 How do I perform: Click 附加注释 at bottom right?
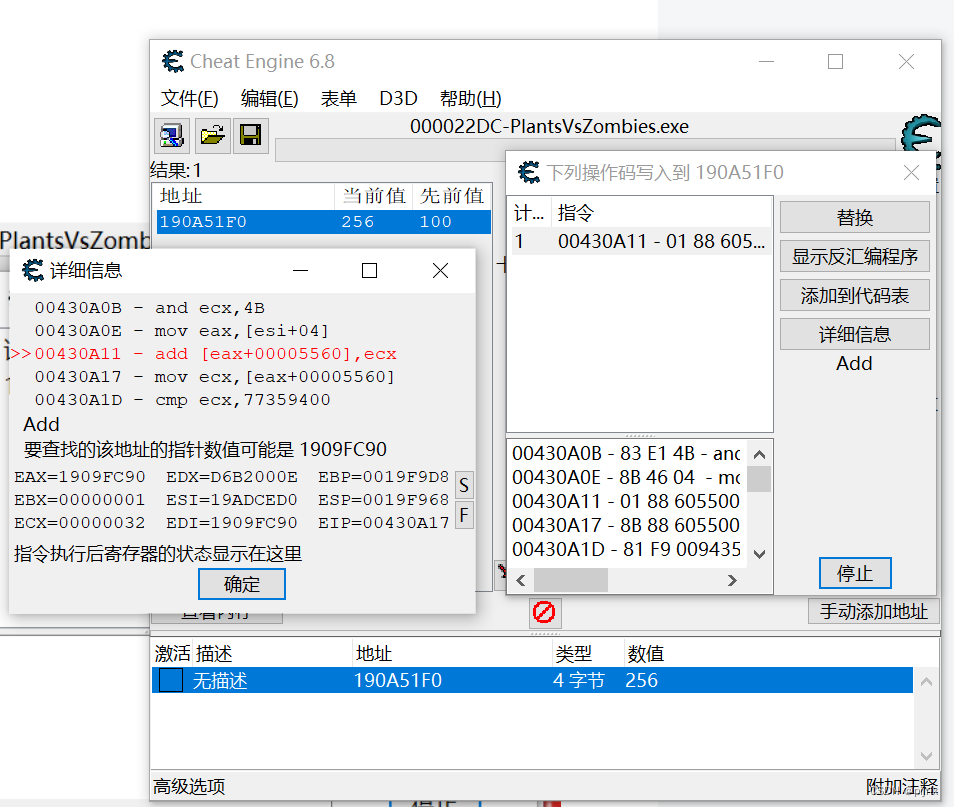coord(902,786)
